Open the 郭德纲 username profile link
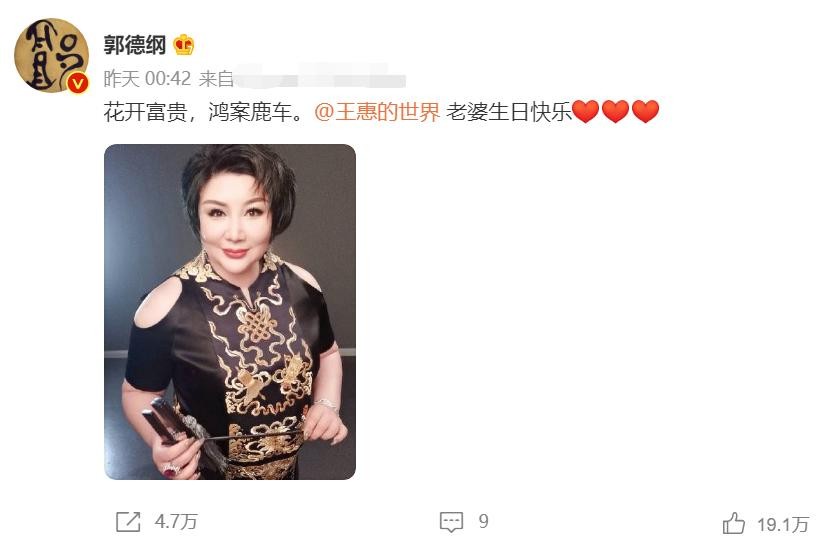Screen dimensions: 831x550 (x=135, y=45)
